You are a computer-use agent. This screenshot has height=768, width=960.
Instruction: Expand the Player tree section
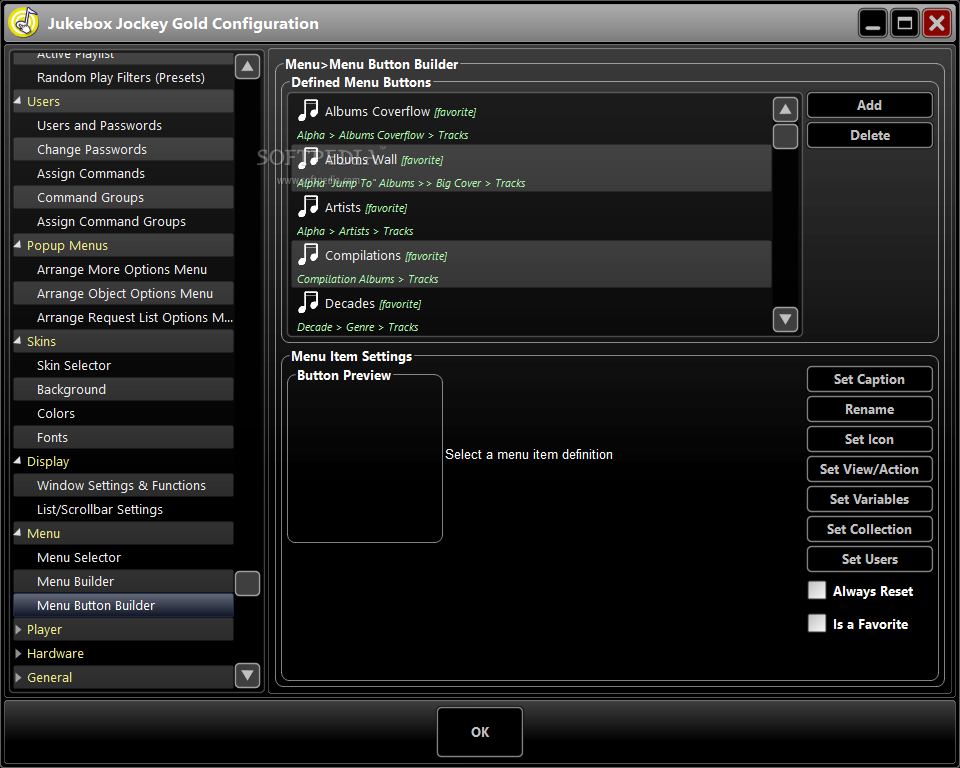(x=18, y=629)
